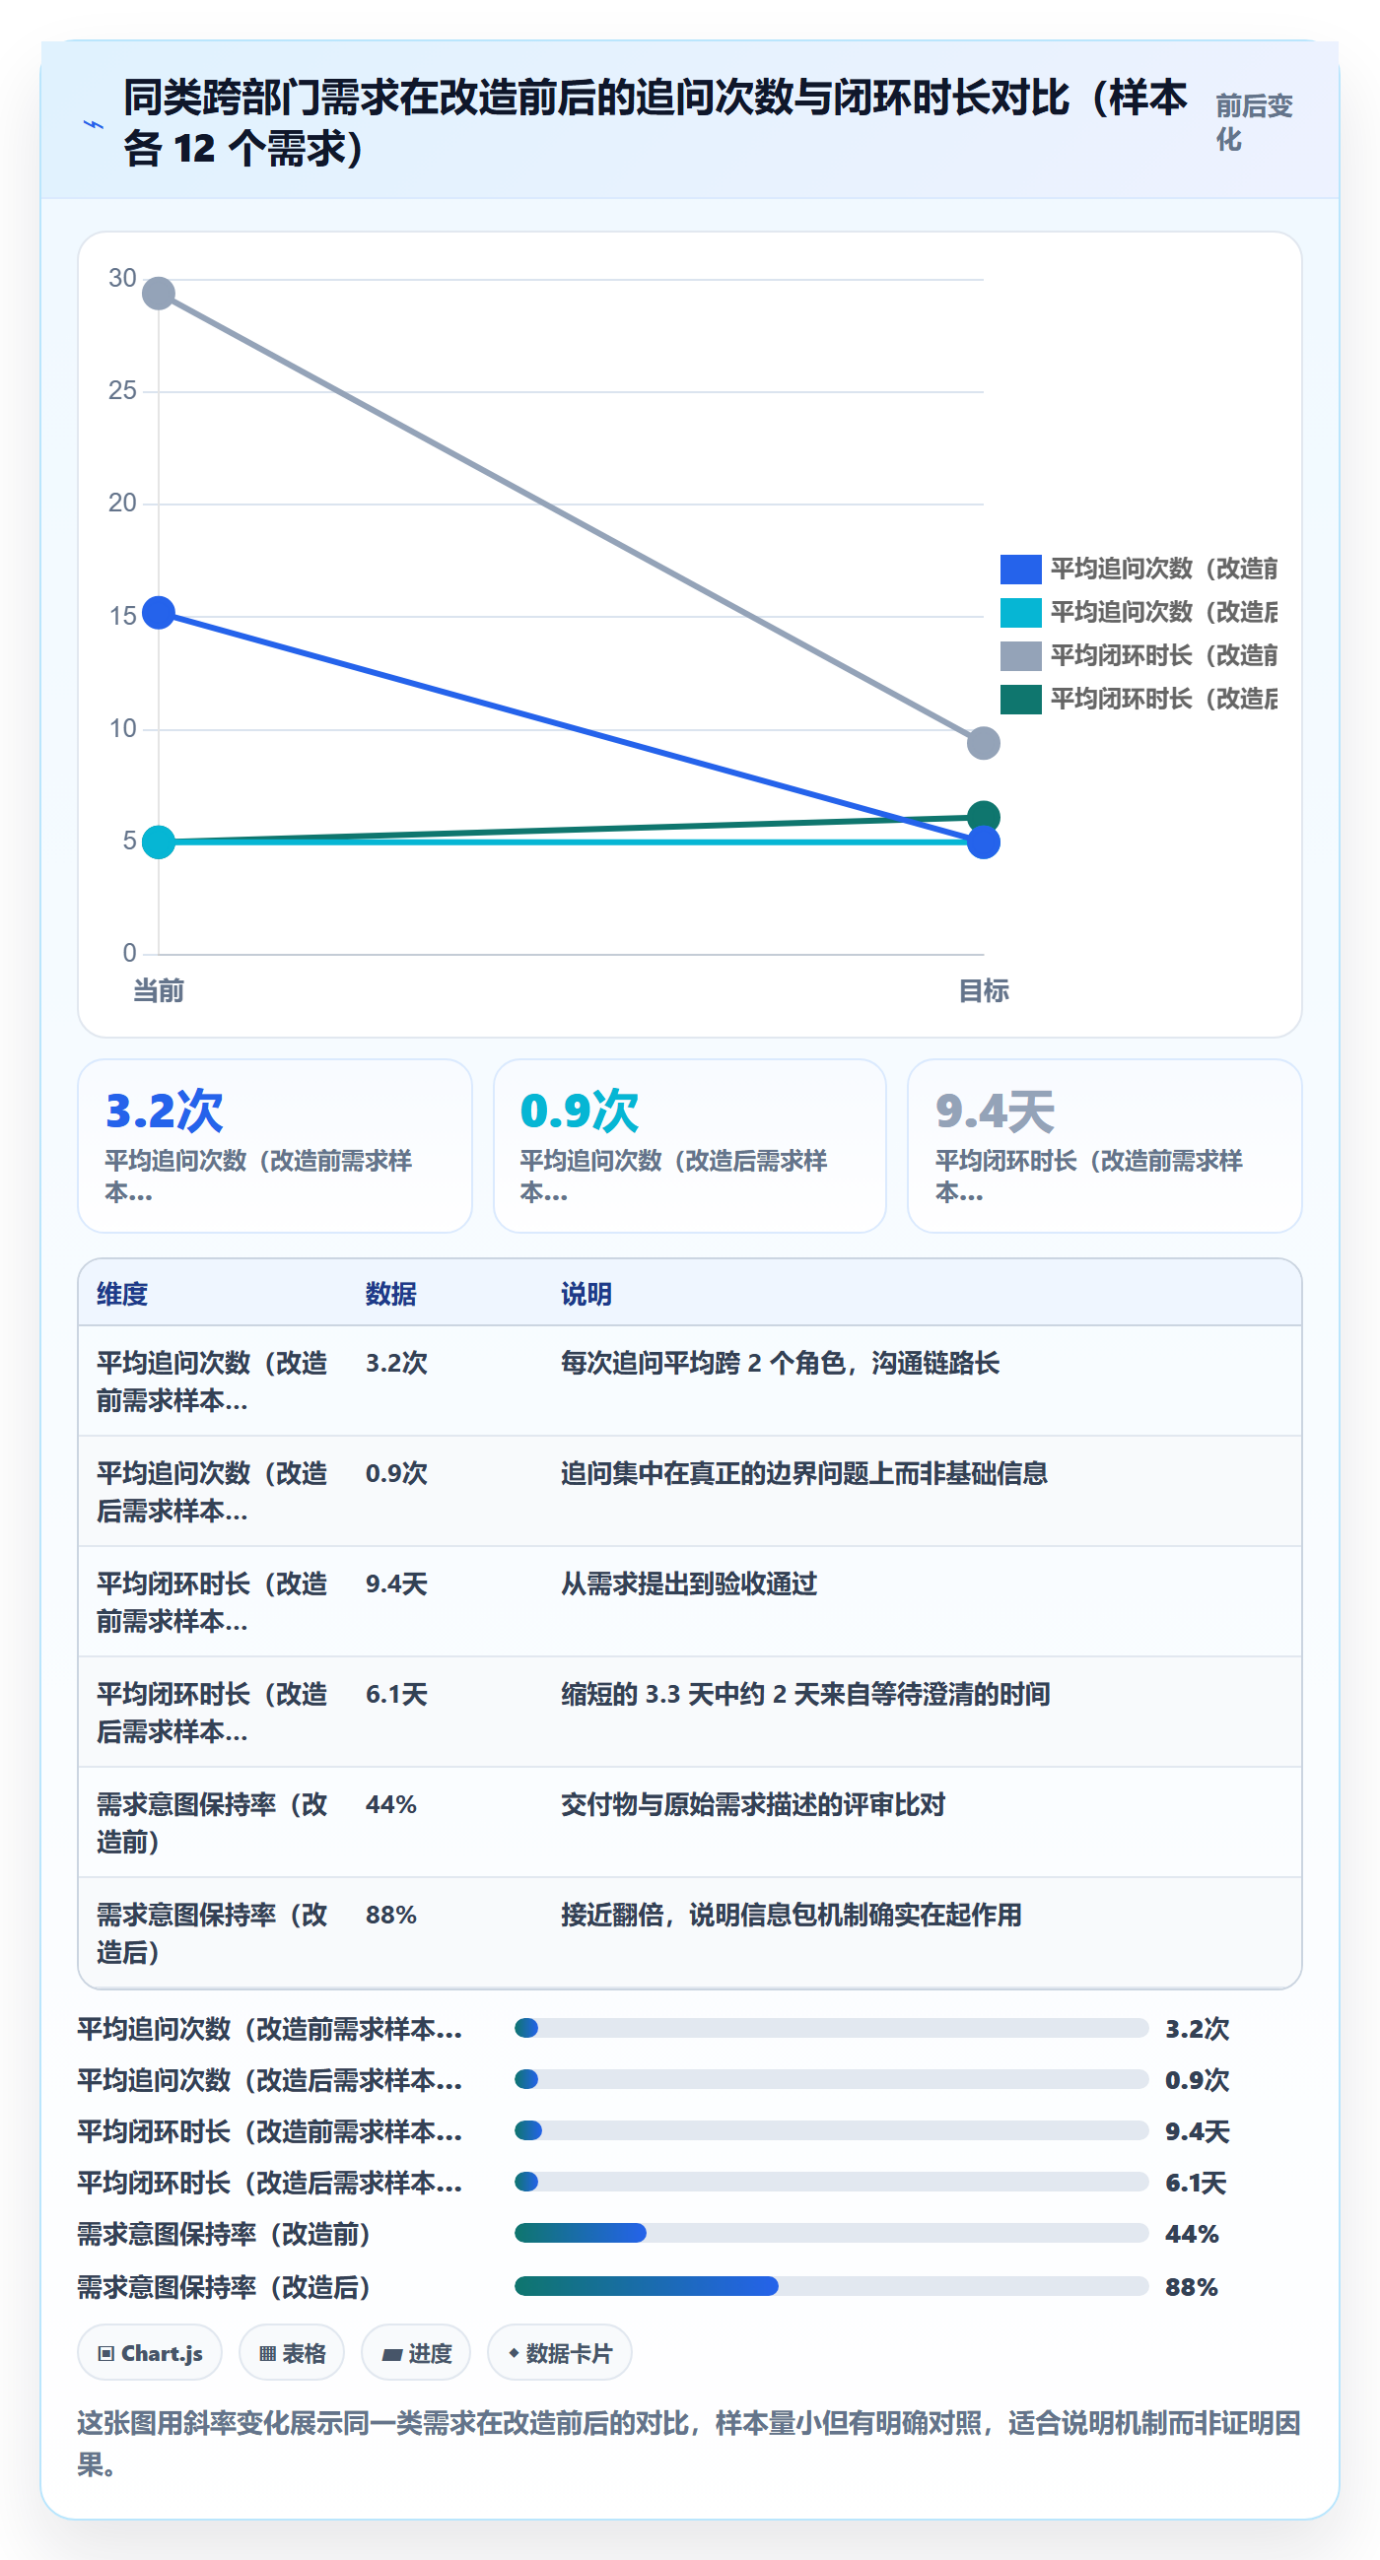Click the progress bar showing 6.1天
The height and width of the screenshot is (2560, 1380).
coord(831,2182)
